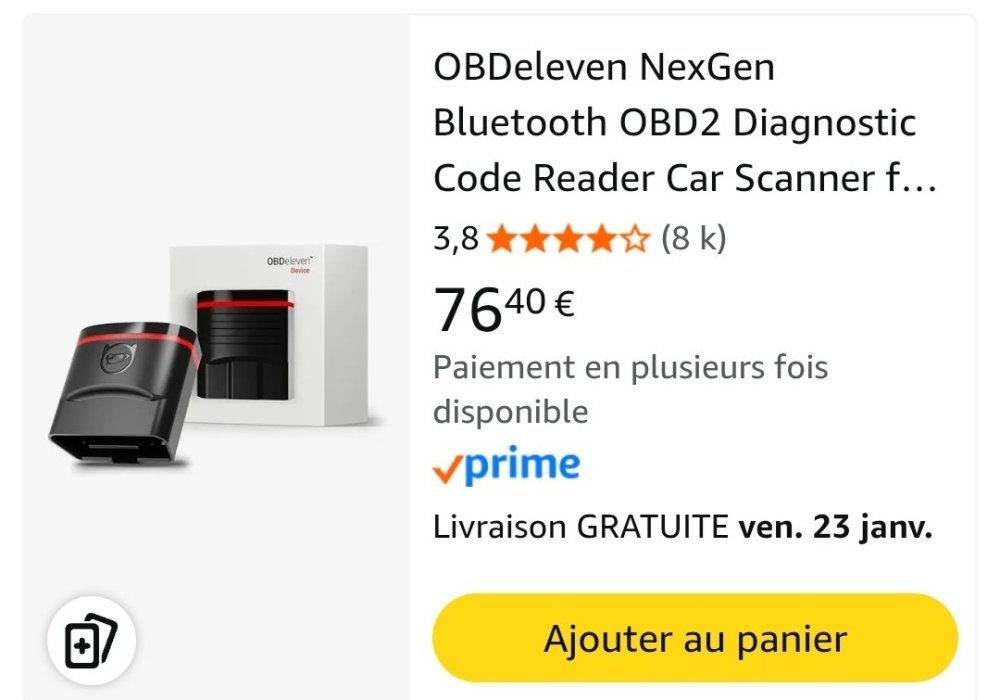Click the red 'Device' label on the packaging
The height and width of the screenshot is (700, 1000).
(300, 271)
